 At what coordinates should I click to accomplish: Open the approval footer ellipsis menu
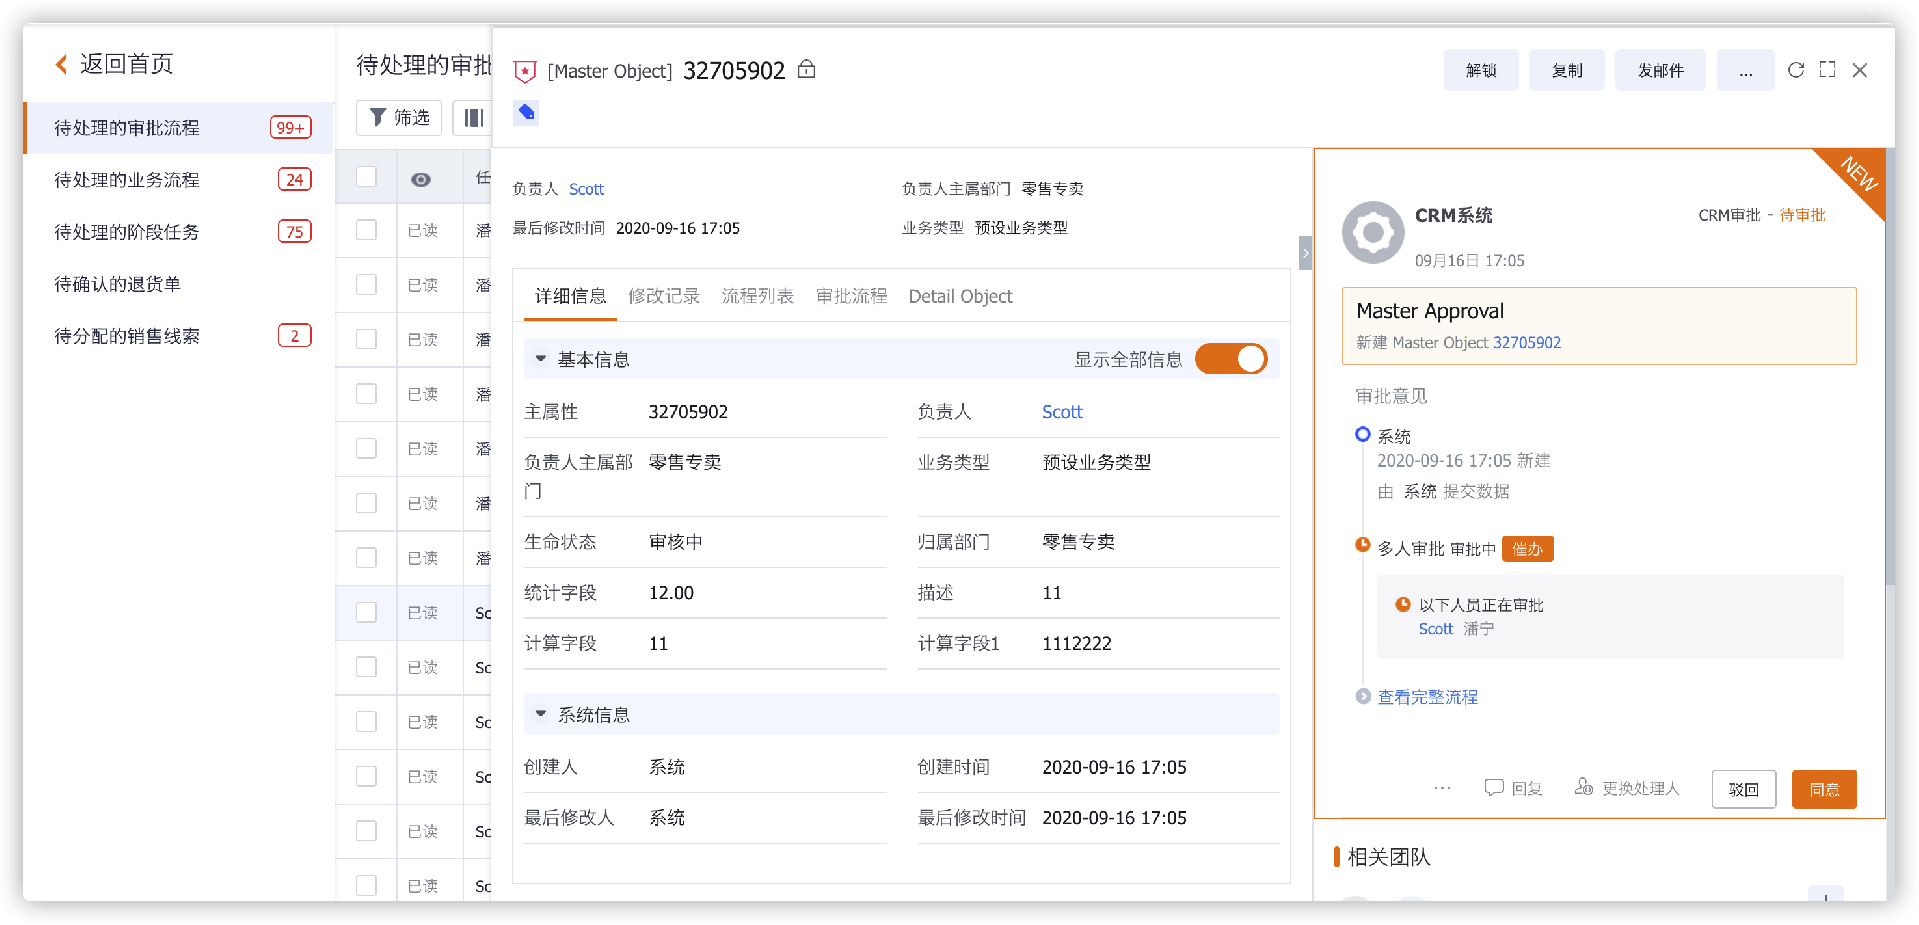click(x=1442, y=788)
